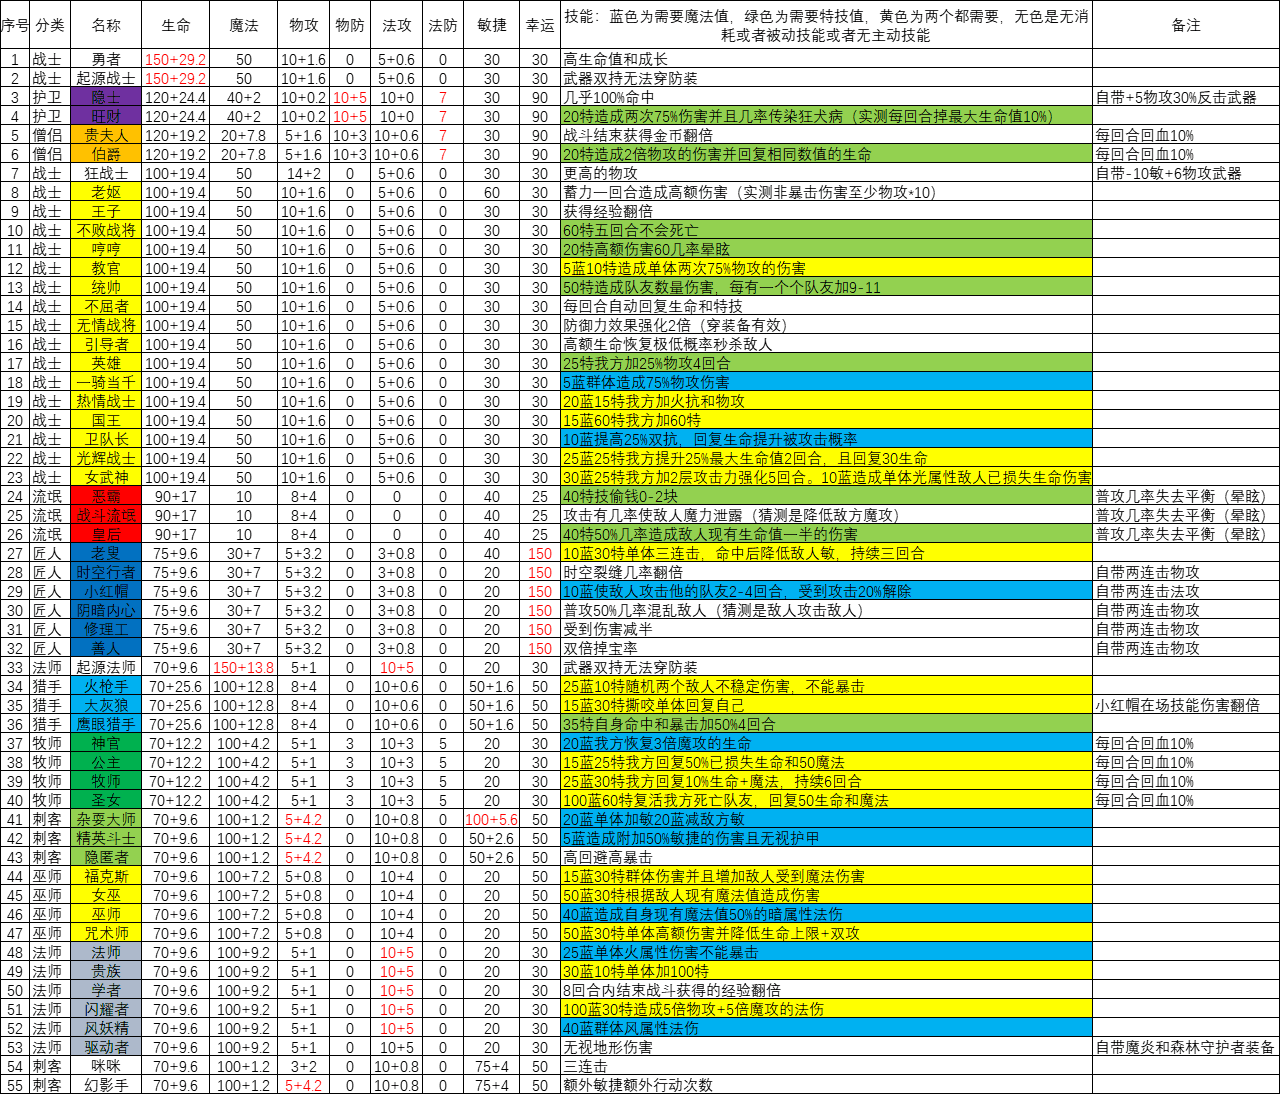The height and width of the screenshot is (1094, 1280).
Task: Click the green 火枪手 name cell
Action: 106,686
